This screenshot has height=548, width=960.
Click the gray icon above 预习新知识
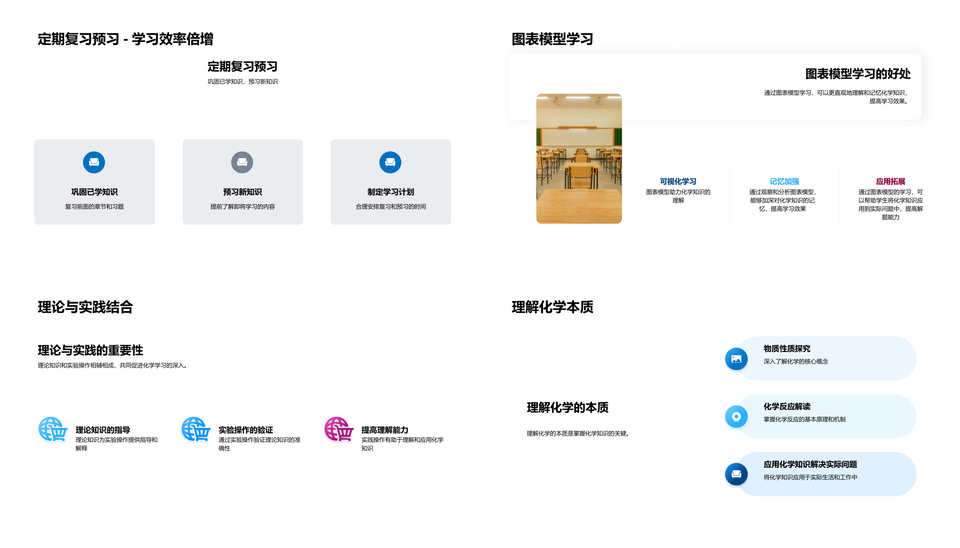242,162
